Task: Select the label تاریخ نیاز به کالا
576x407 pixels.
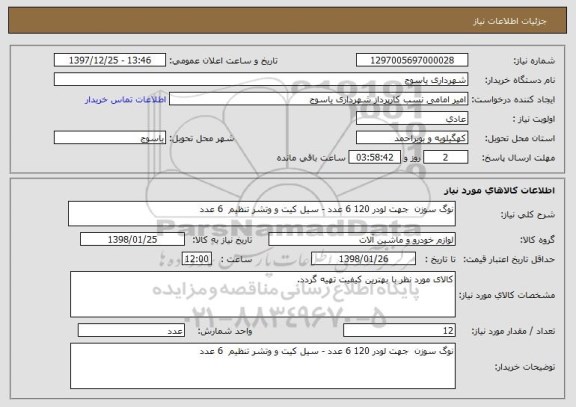Action: [222, 240]
